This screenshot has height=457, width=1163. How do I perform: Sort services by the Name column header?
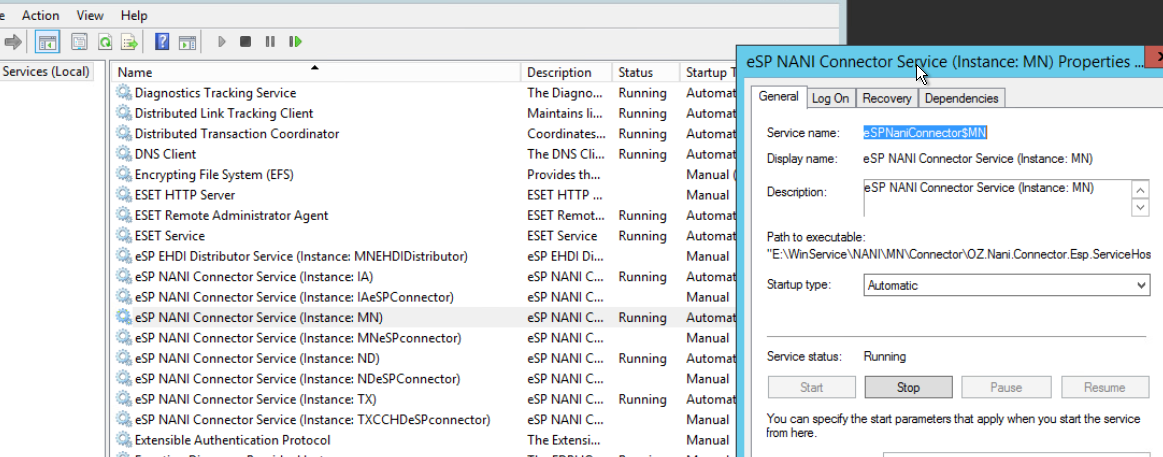click(315, 72)
